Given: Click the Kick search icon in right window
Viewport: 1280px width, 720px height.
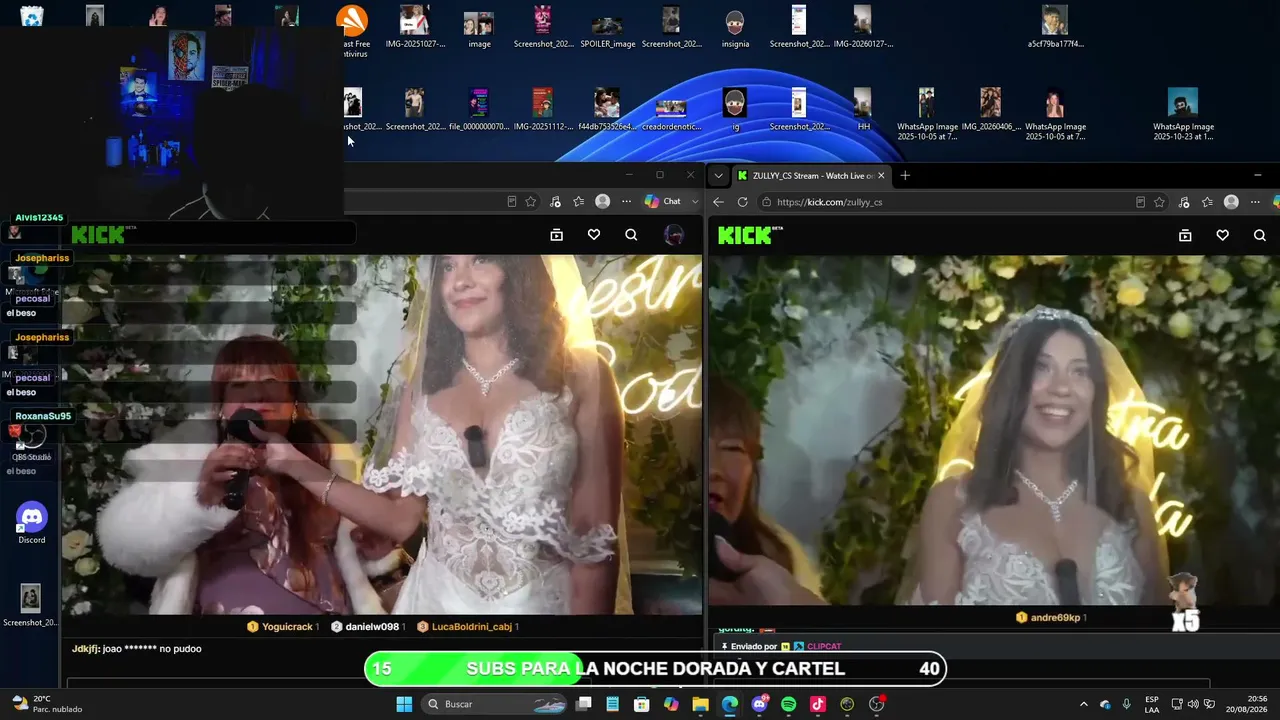Looking at the screenshot, I should coord(1259,235).
